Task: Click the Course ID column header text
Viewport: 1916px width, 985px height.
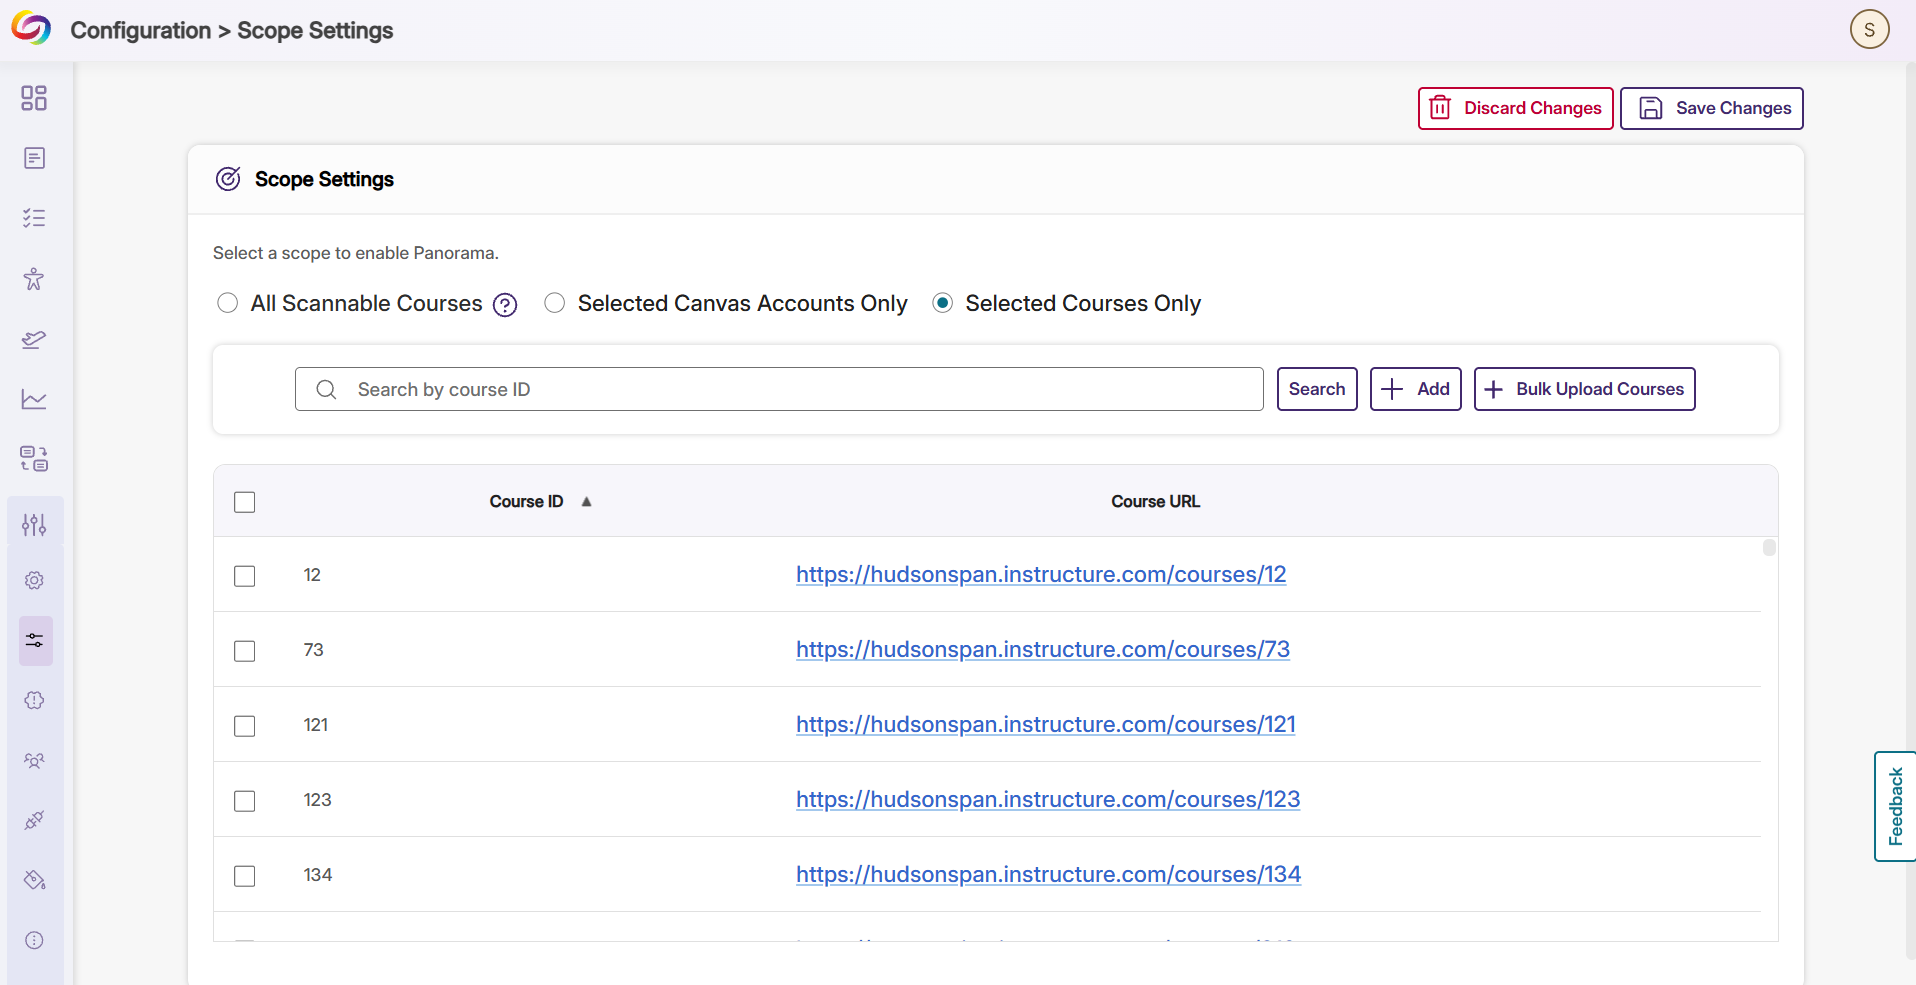Action: click(x=526, y=501)
